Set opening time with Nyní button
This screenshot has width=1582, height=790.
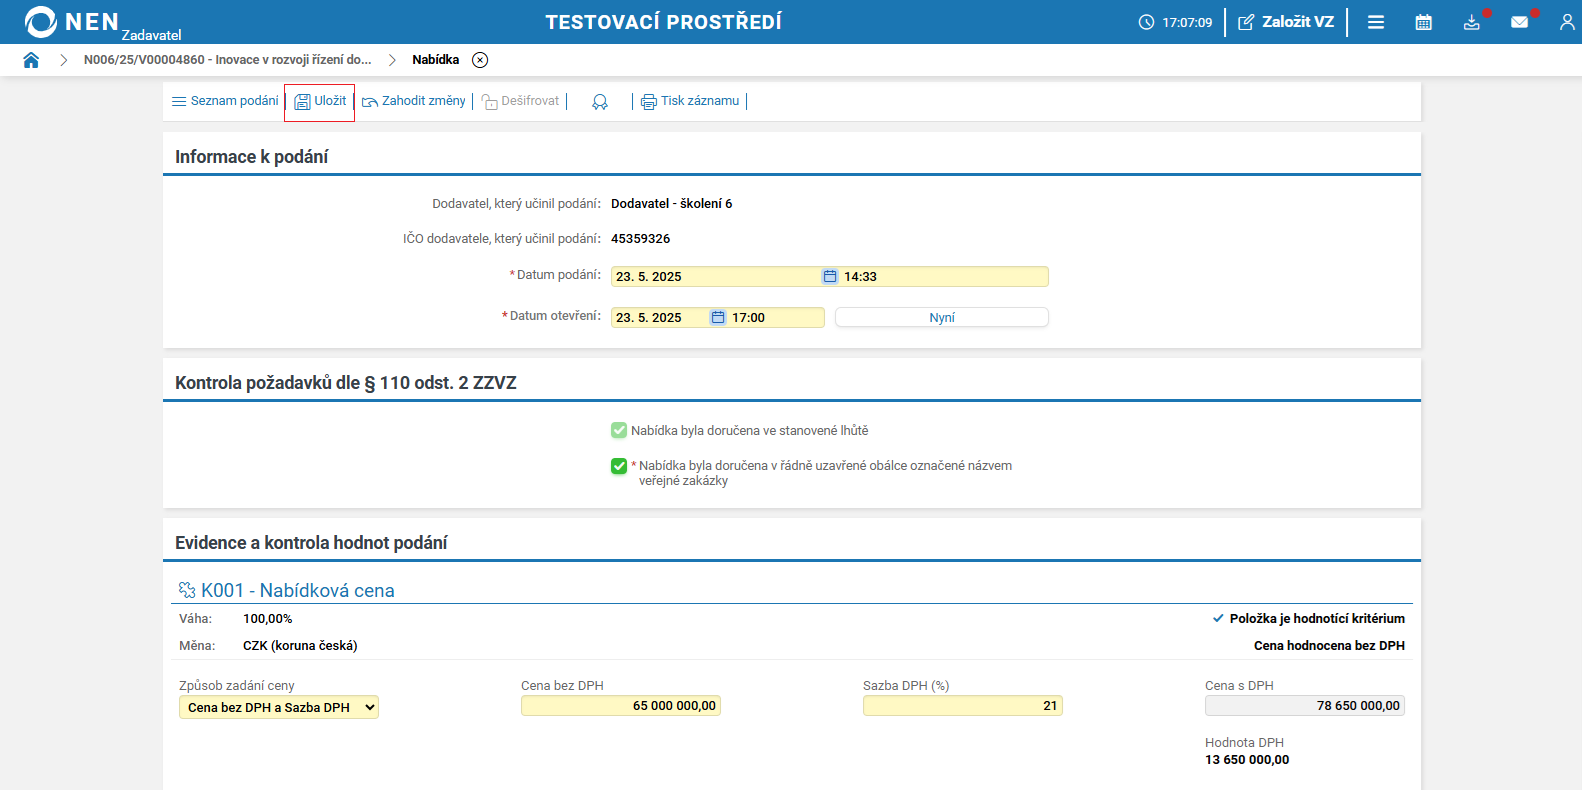click(942, 317)
